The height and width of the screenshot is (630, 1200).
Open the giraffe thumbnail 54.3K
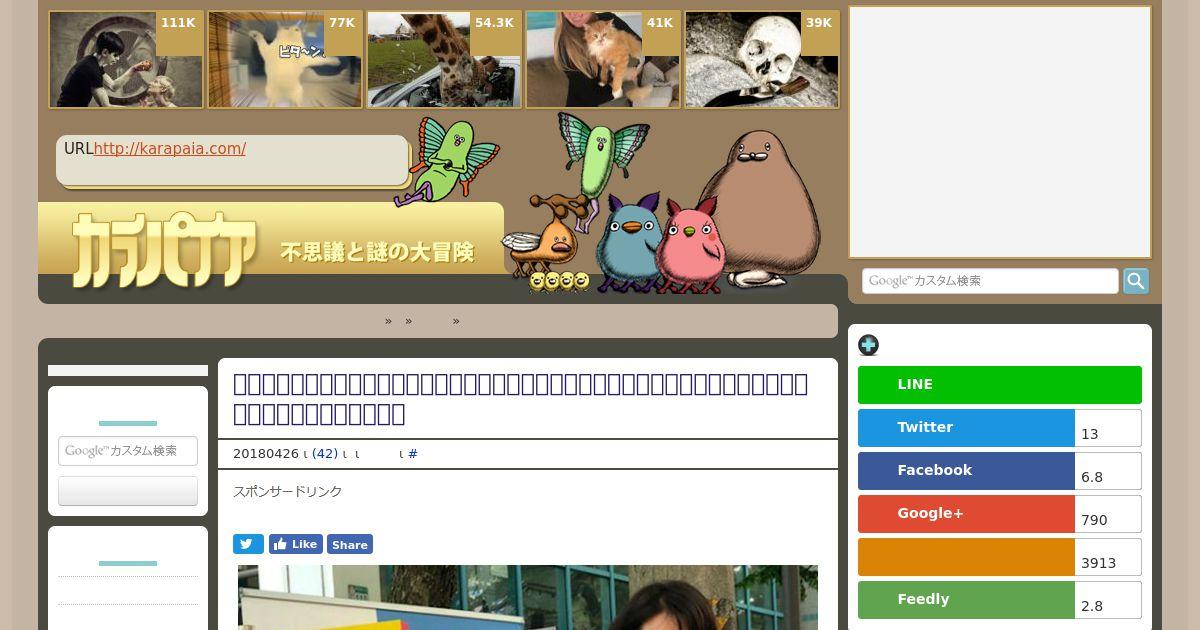pos(444,59)
